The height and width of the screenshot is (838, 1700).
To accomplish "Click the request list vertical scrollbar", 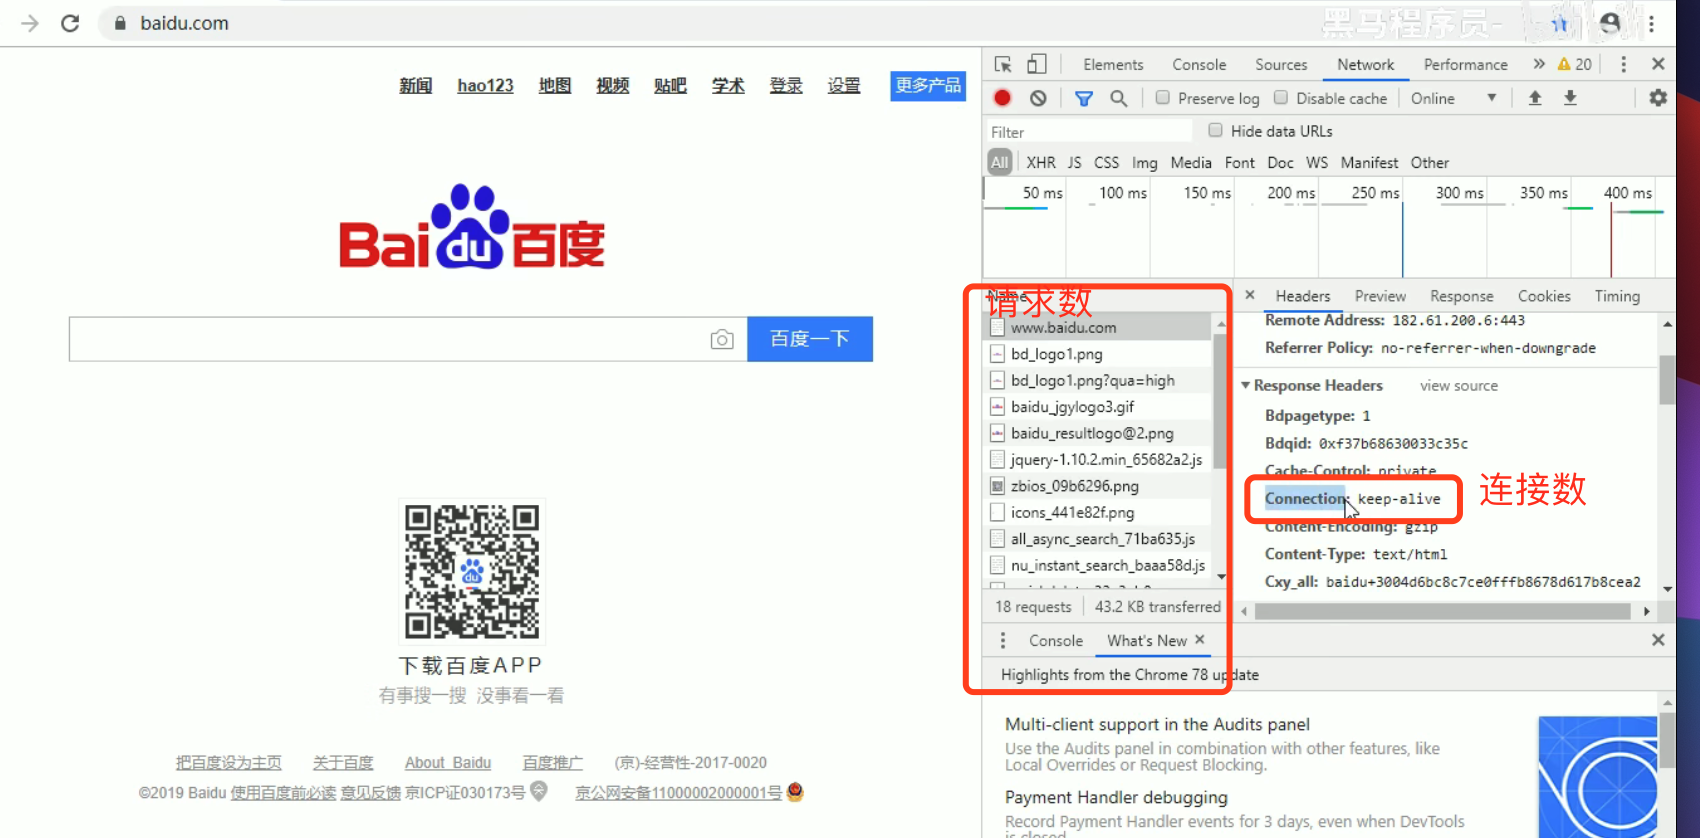I will pos(1220,400).
